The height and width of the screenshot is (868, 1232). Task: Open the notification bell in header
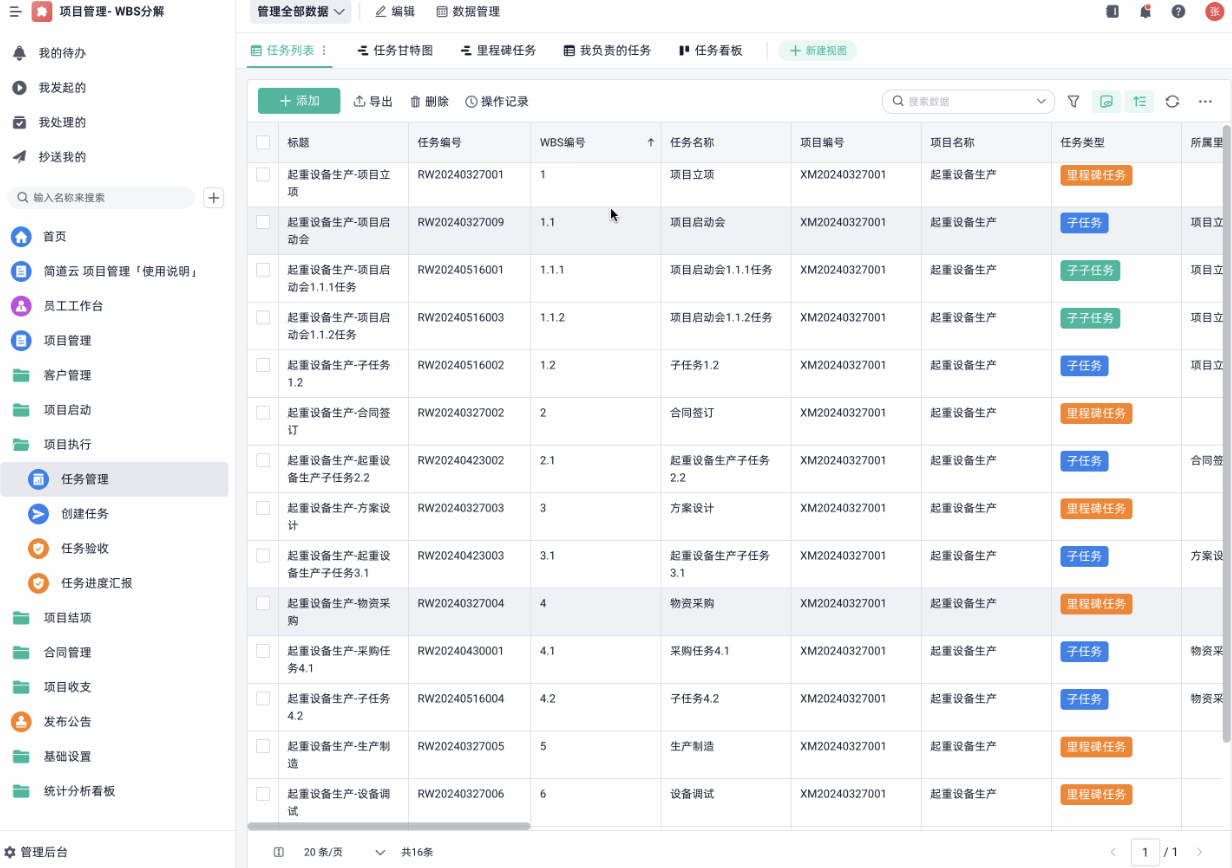pyautogui.click(x=1145, y=12)
